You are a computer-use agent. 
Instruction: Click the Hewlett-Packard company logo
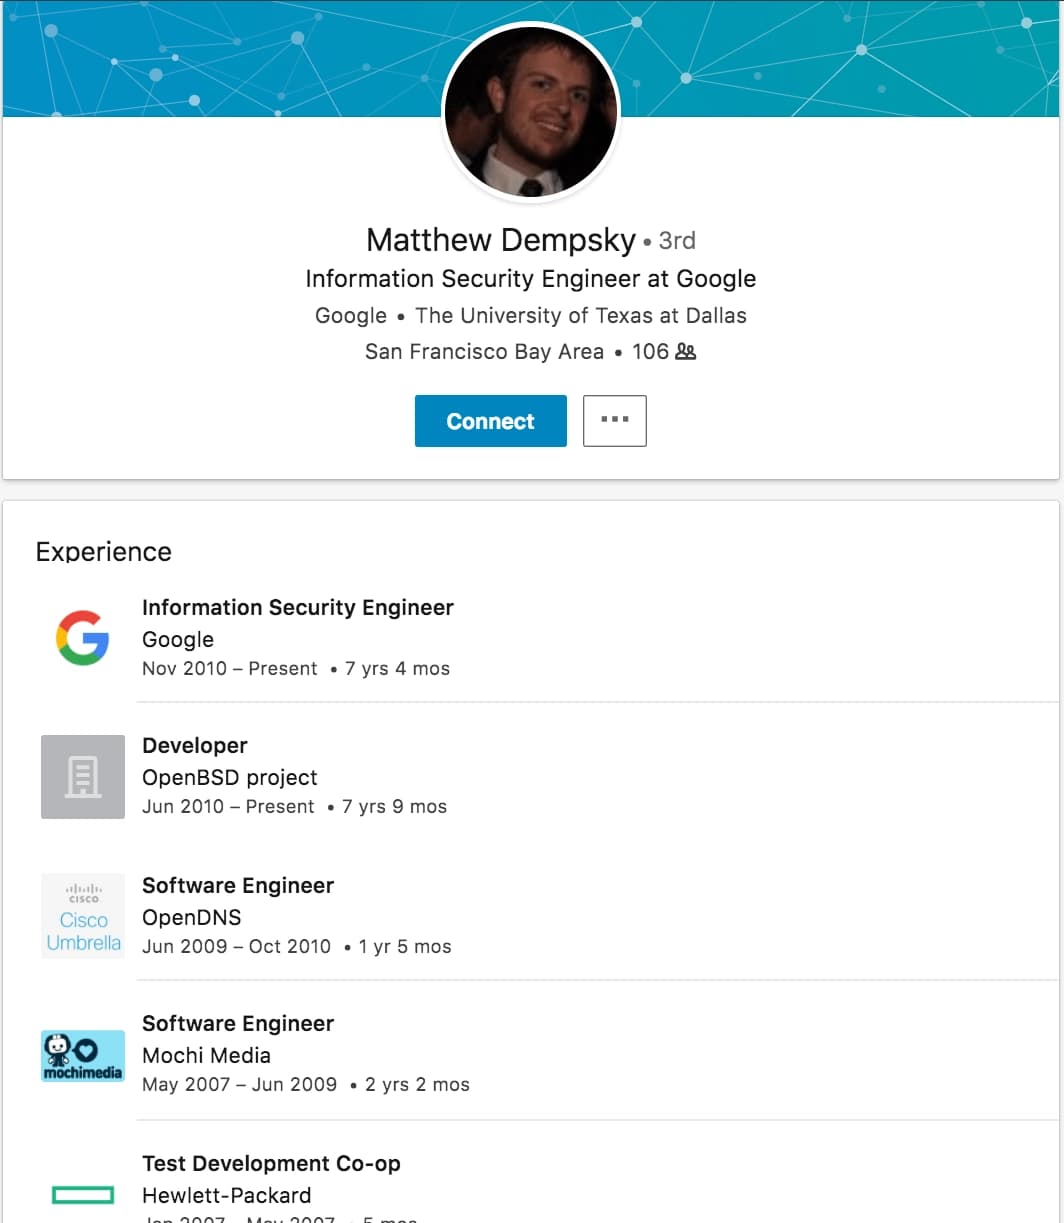[x=82, y=1194]
